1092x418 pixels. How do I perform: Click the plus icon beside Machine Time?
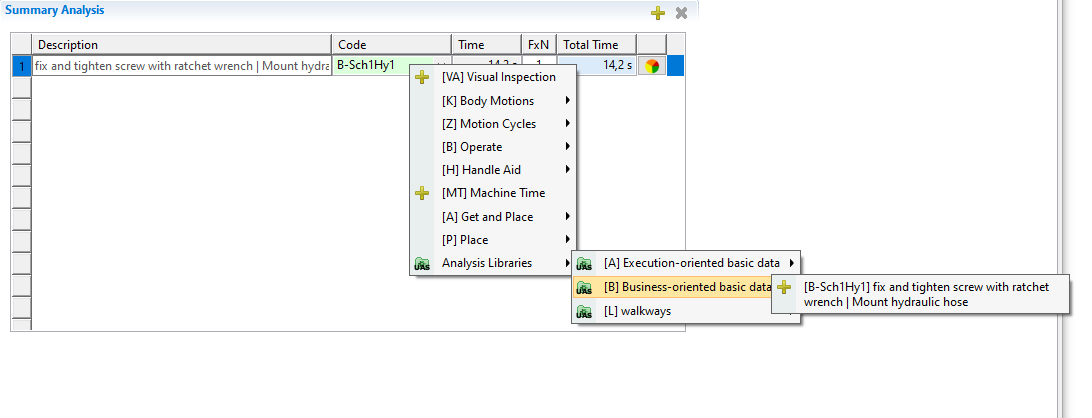click(422, 194)
